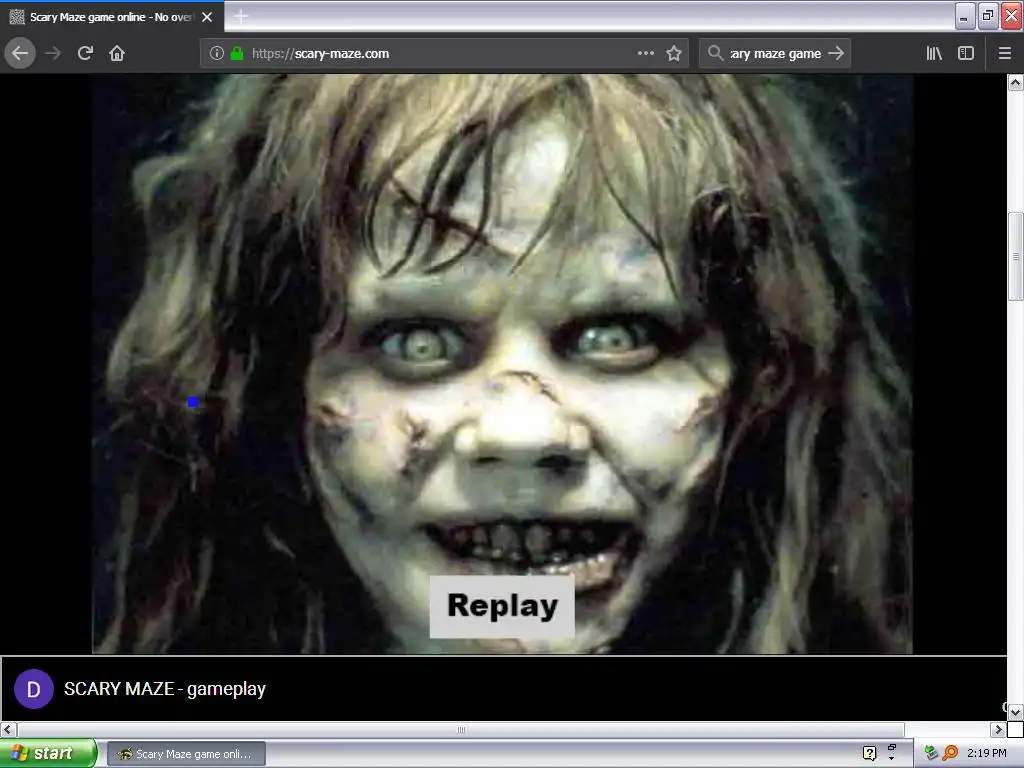Minimize the browser window
Image resolution: width=1024 pixels, height=768 pixels.
(965, 16)
